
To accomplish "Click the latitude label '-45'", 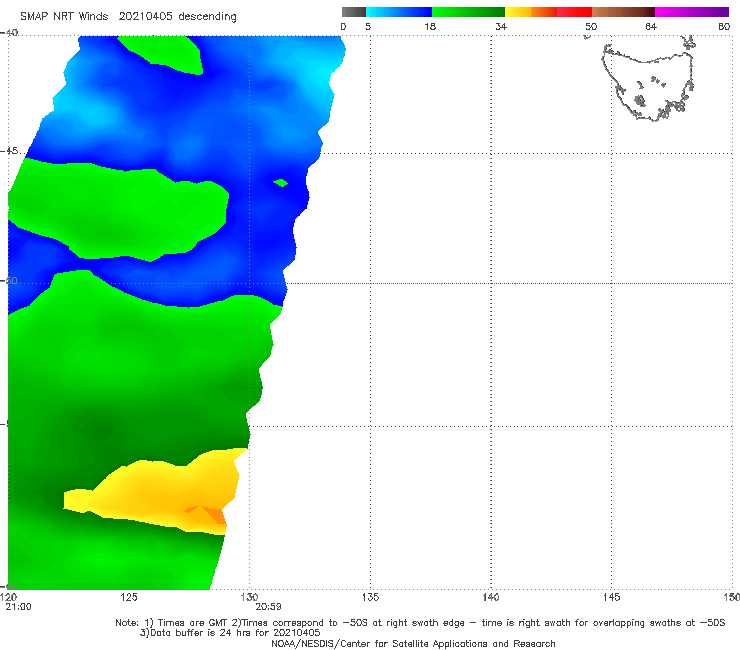I will (9, 151).
